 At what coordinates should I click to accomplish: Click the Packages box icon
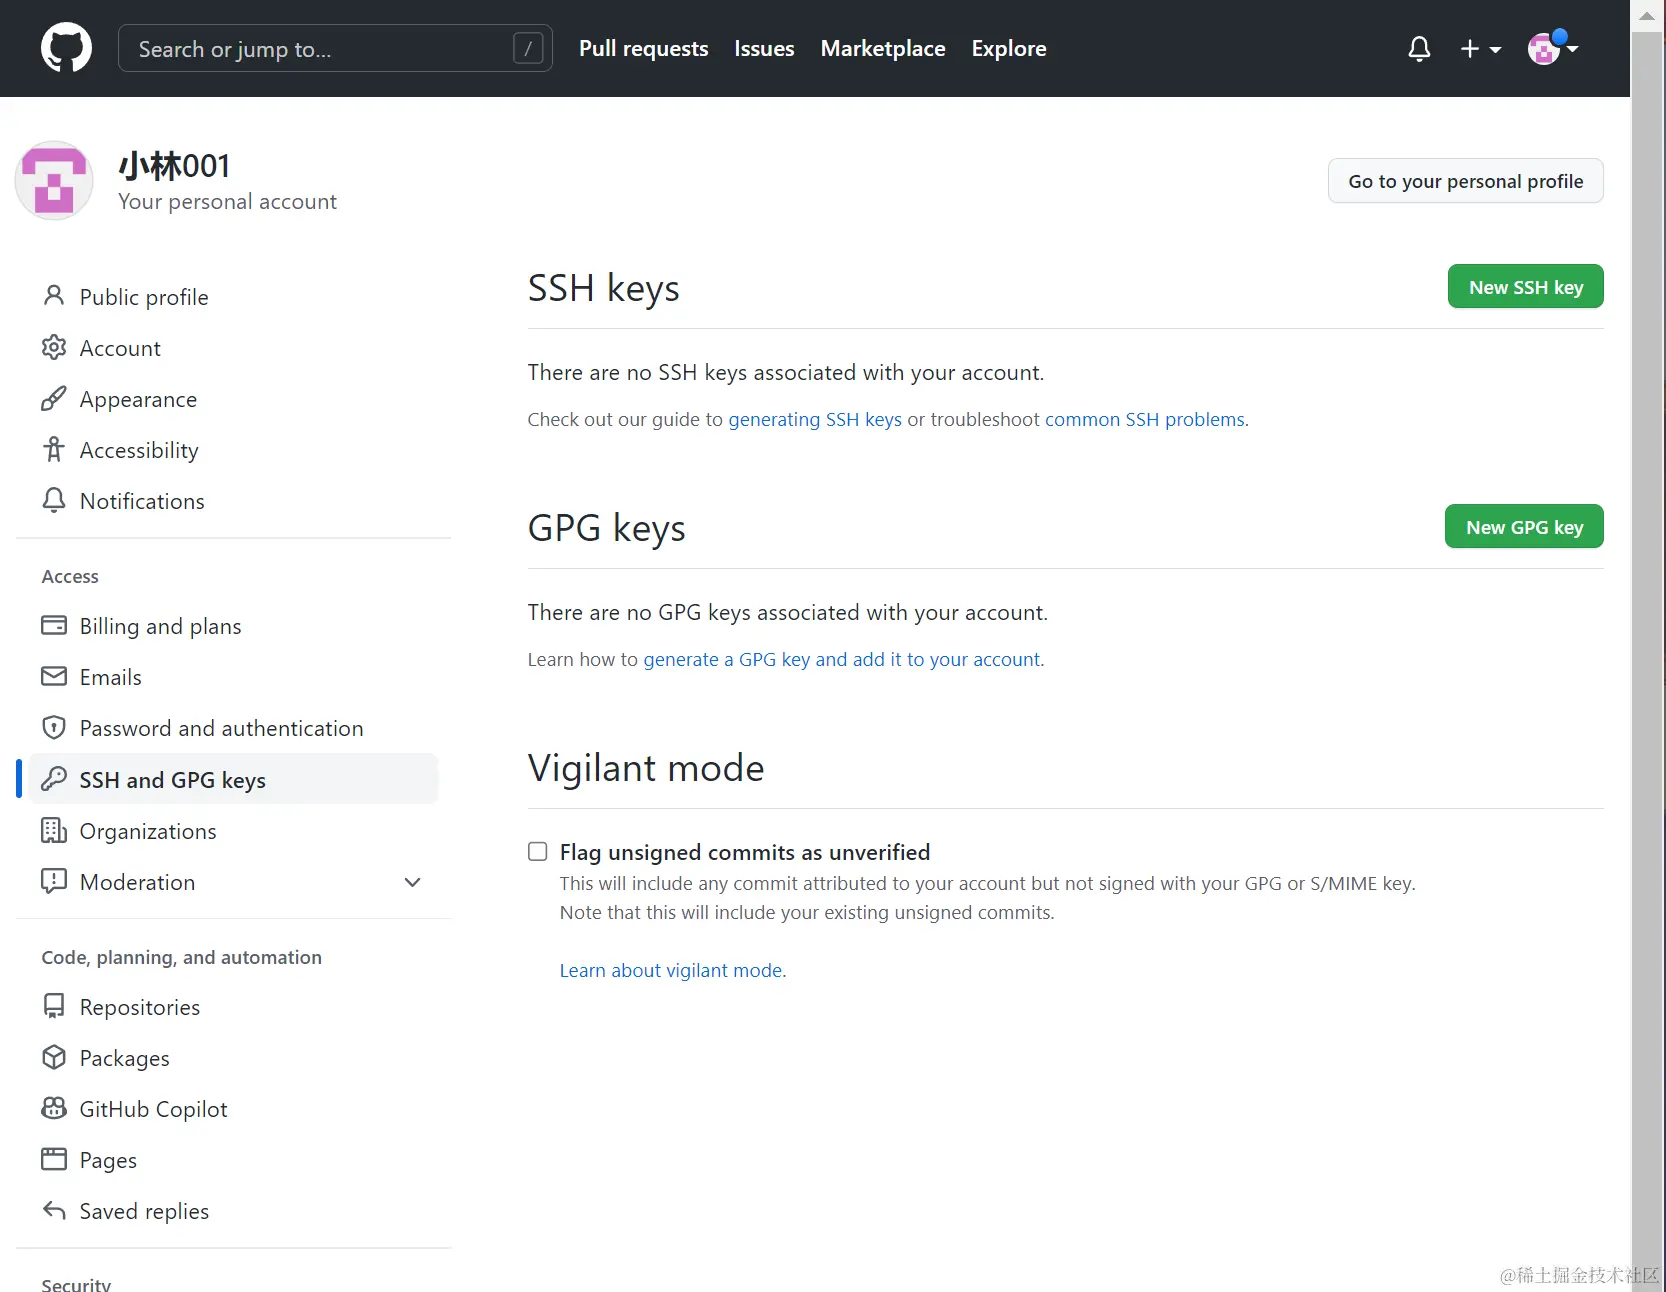(x=54, y=1057)
